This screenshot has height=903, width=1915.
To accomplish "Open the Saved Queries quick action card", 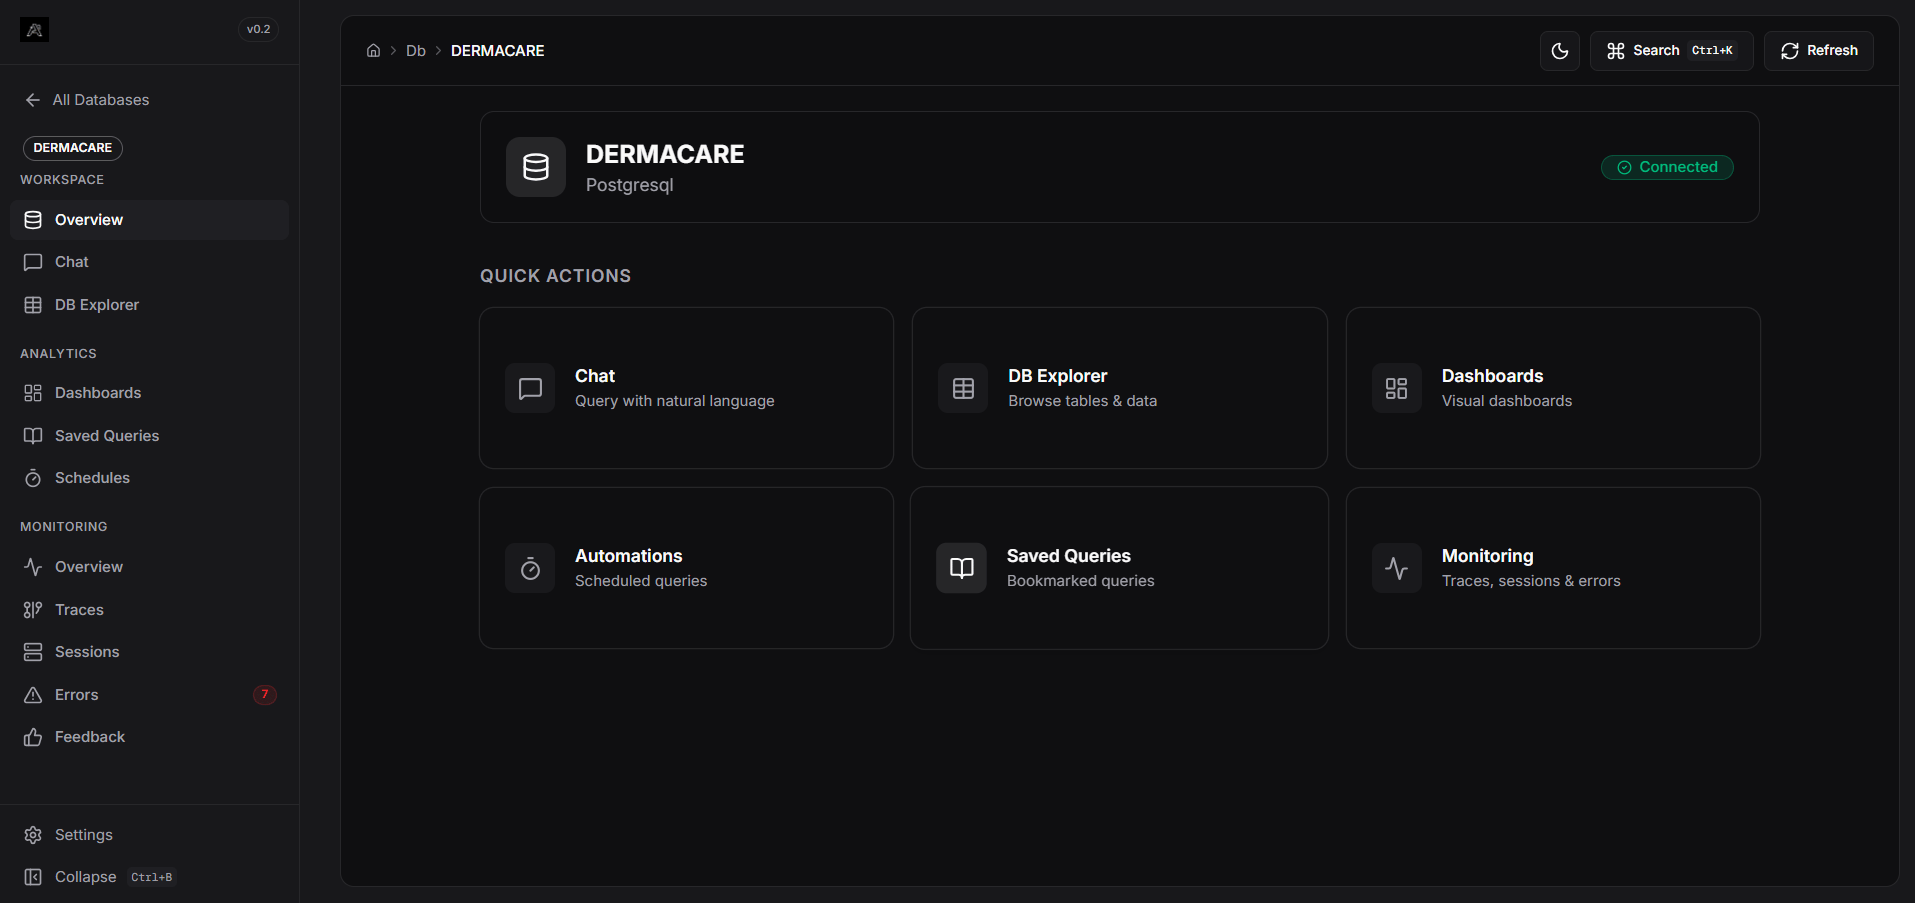I will (x=1120, y=568).
